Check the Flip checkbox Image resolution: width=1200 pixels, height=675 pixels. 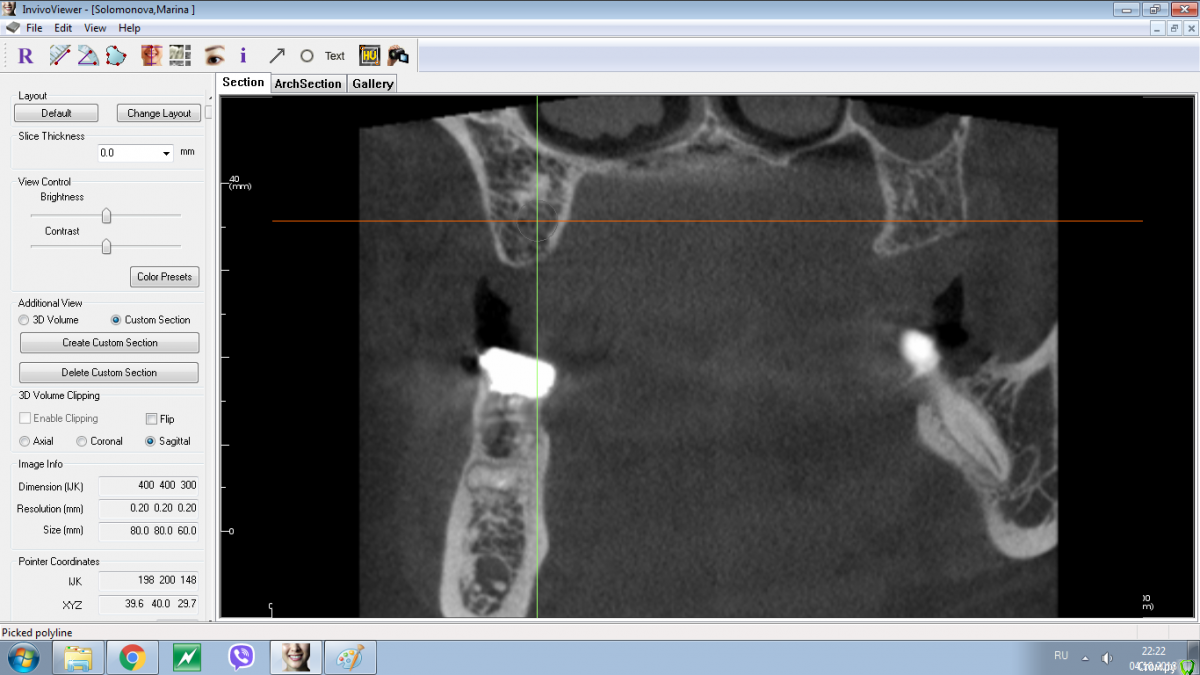point(152,419)
